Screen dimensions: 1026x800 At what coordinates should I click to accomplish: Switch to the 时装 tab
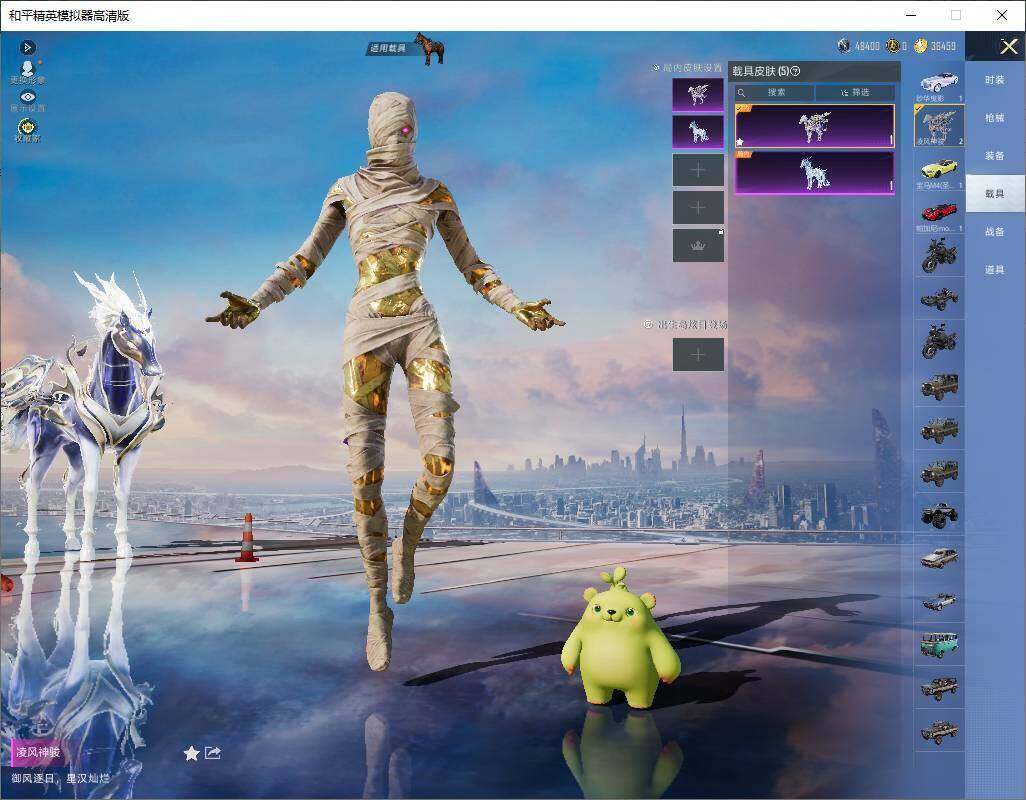tap(995, 80)
